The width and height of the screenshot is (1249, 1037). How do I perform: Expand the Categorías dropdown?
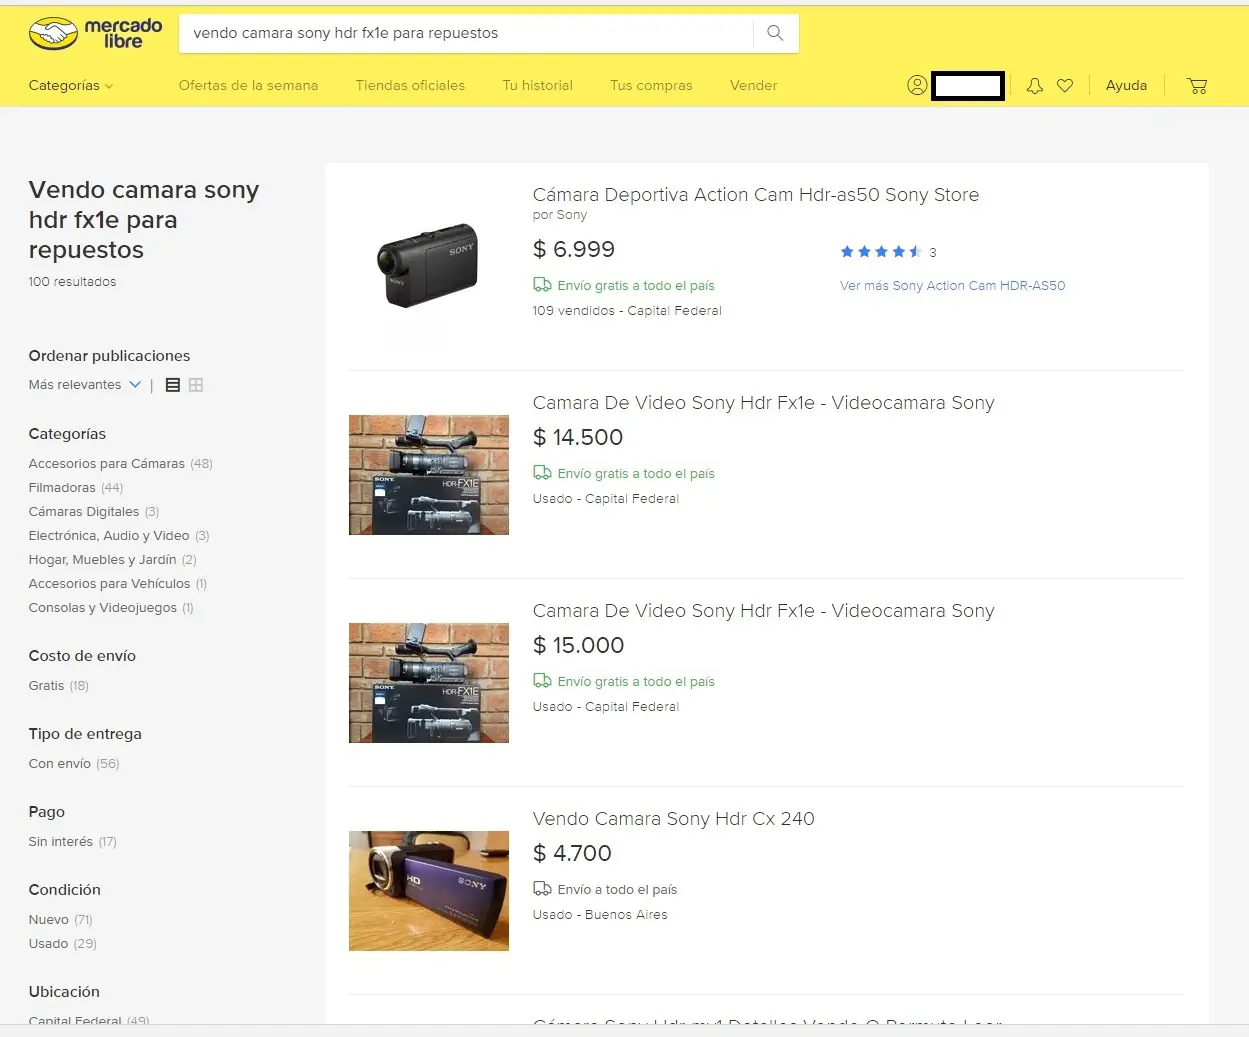click(71, 86)
